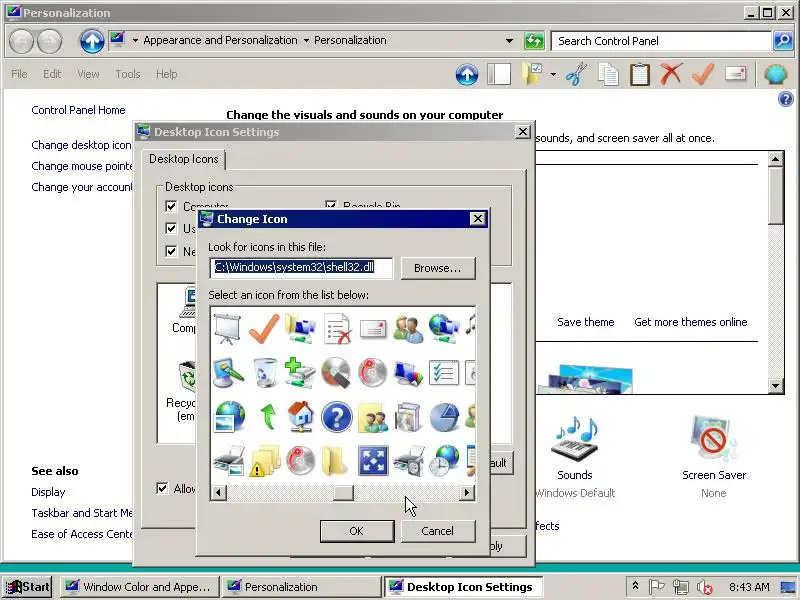The image size is (800, 600).
Task: Open the View menu
Action: tap(88, 74)
